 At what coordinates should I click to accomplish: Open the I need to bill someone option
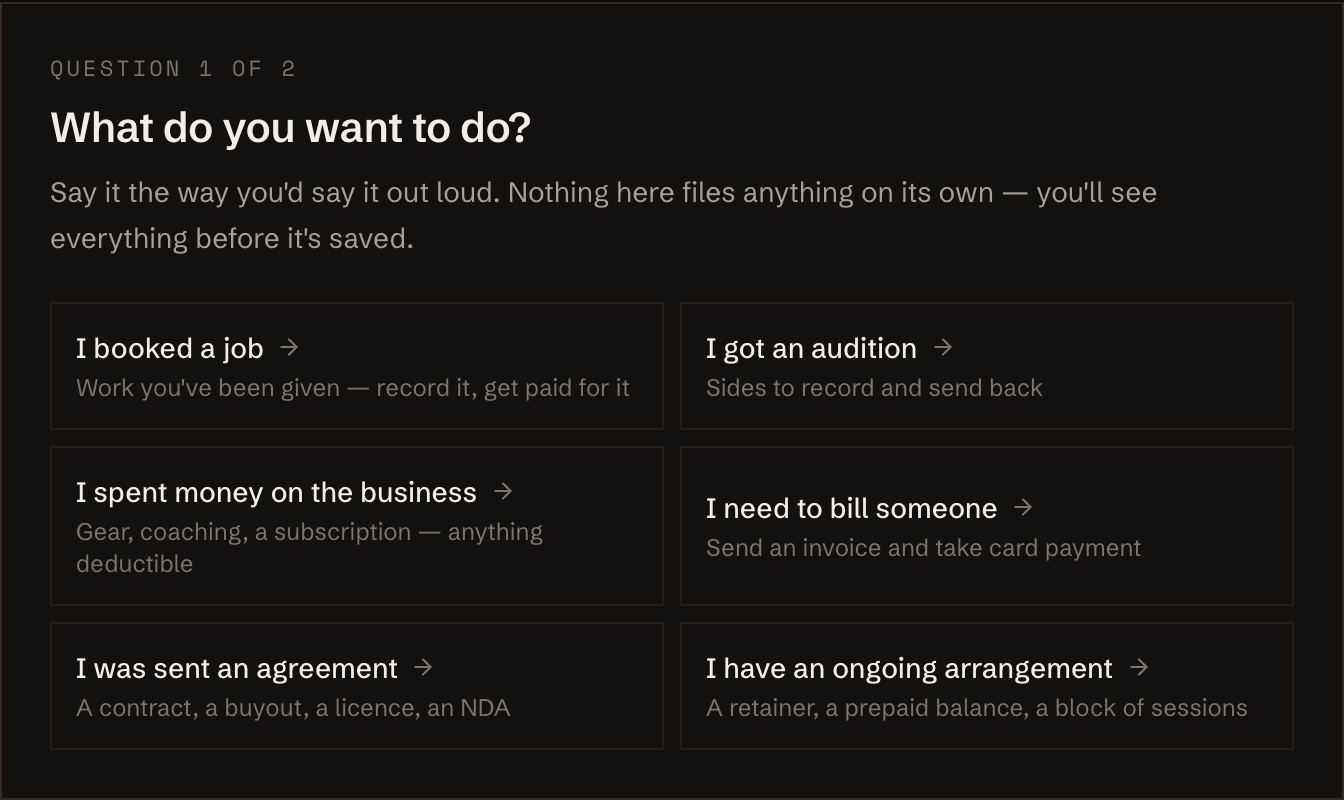(x=987, y=526)
